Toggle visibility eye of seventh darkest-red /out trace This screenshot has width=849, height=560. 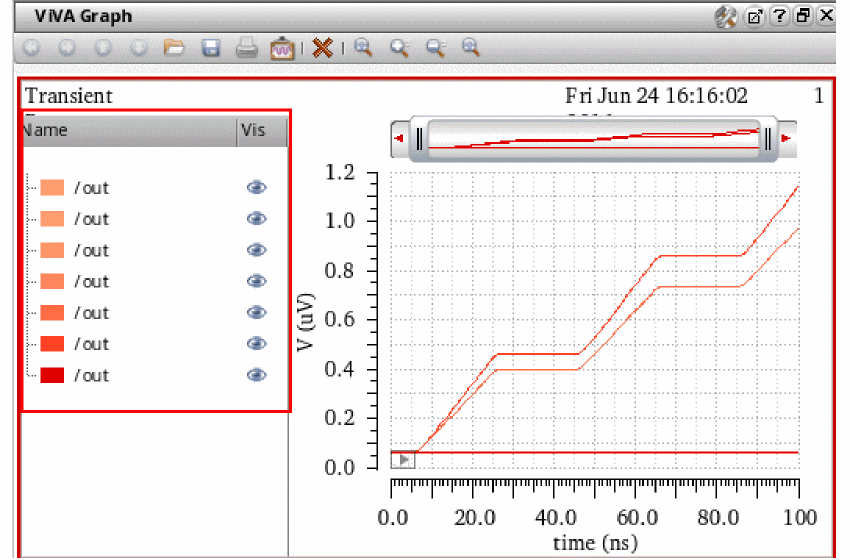(256, 375)
